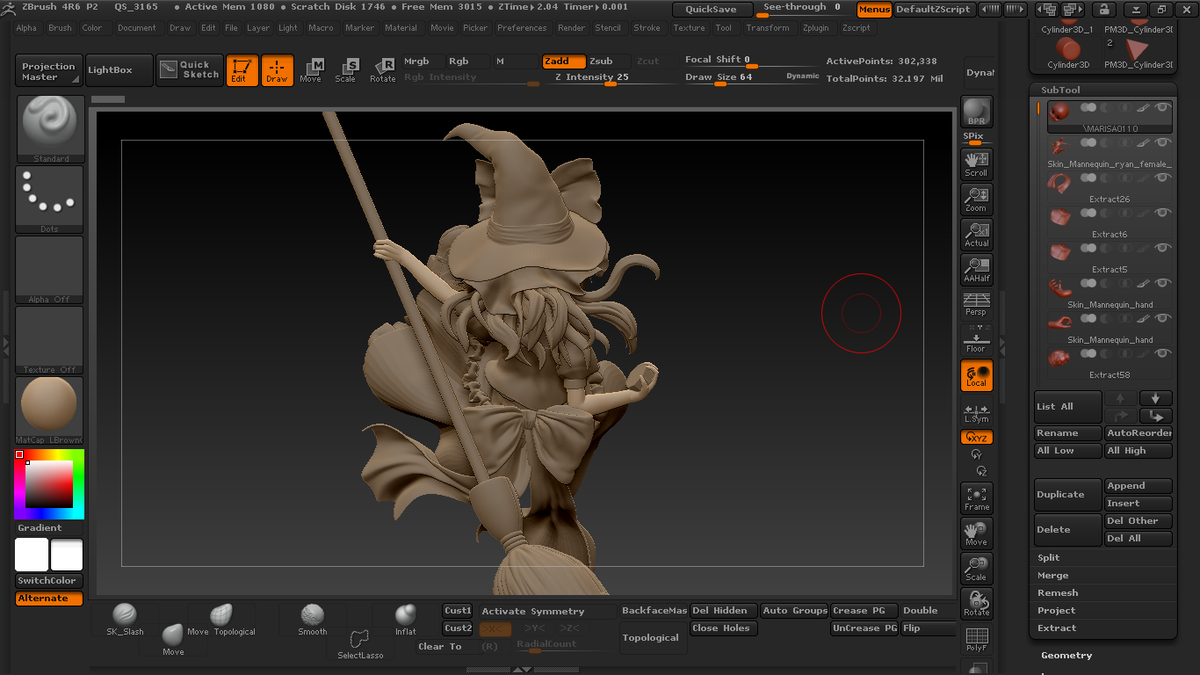The width and height of the screenshot is (1200, 675).
Task: Click the L.Sym local symmetry icon
Action: point(977,413)
